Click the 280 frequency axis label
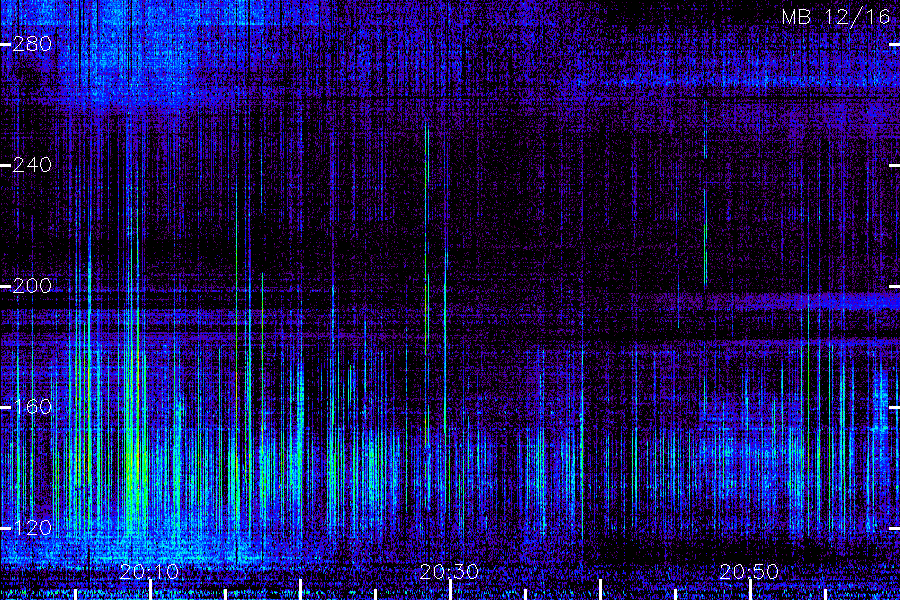The height and width of the screenshot is (600, 900). [32, 44]
